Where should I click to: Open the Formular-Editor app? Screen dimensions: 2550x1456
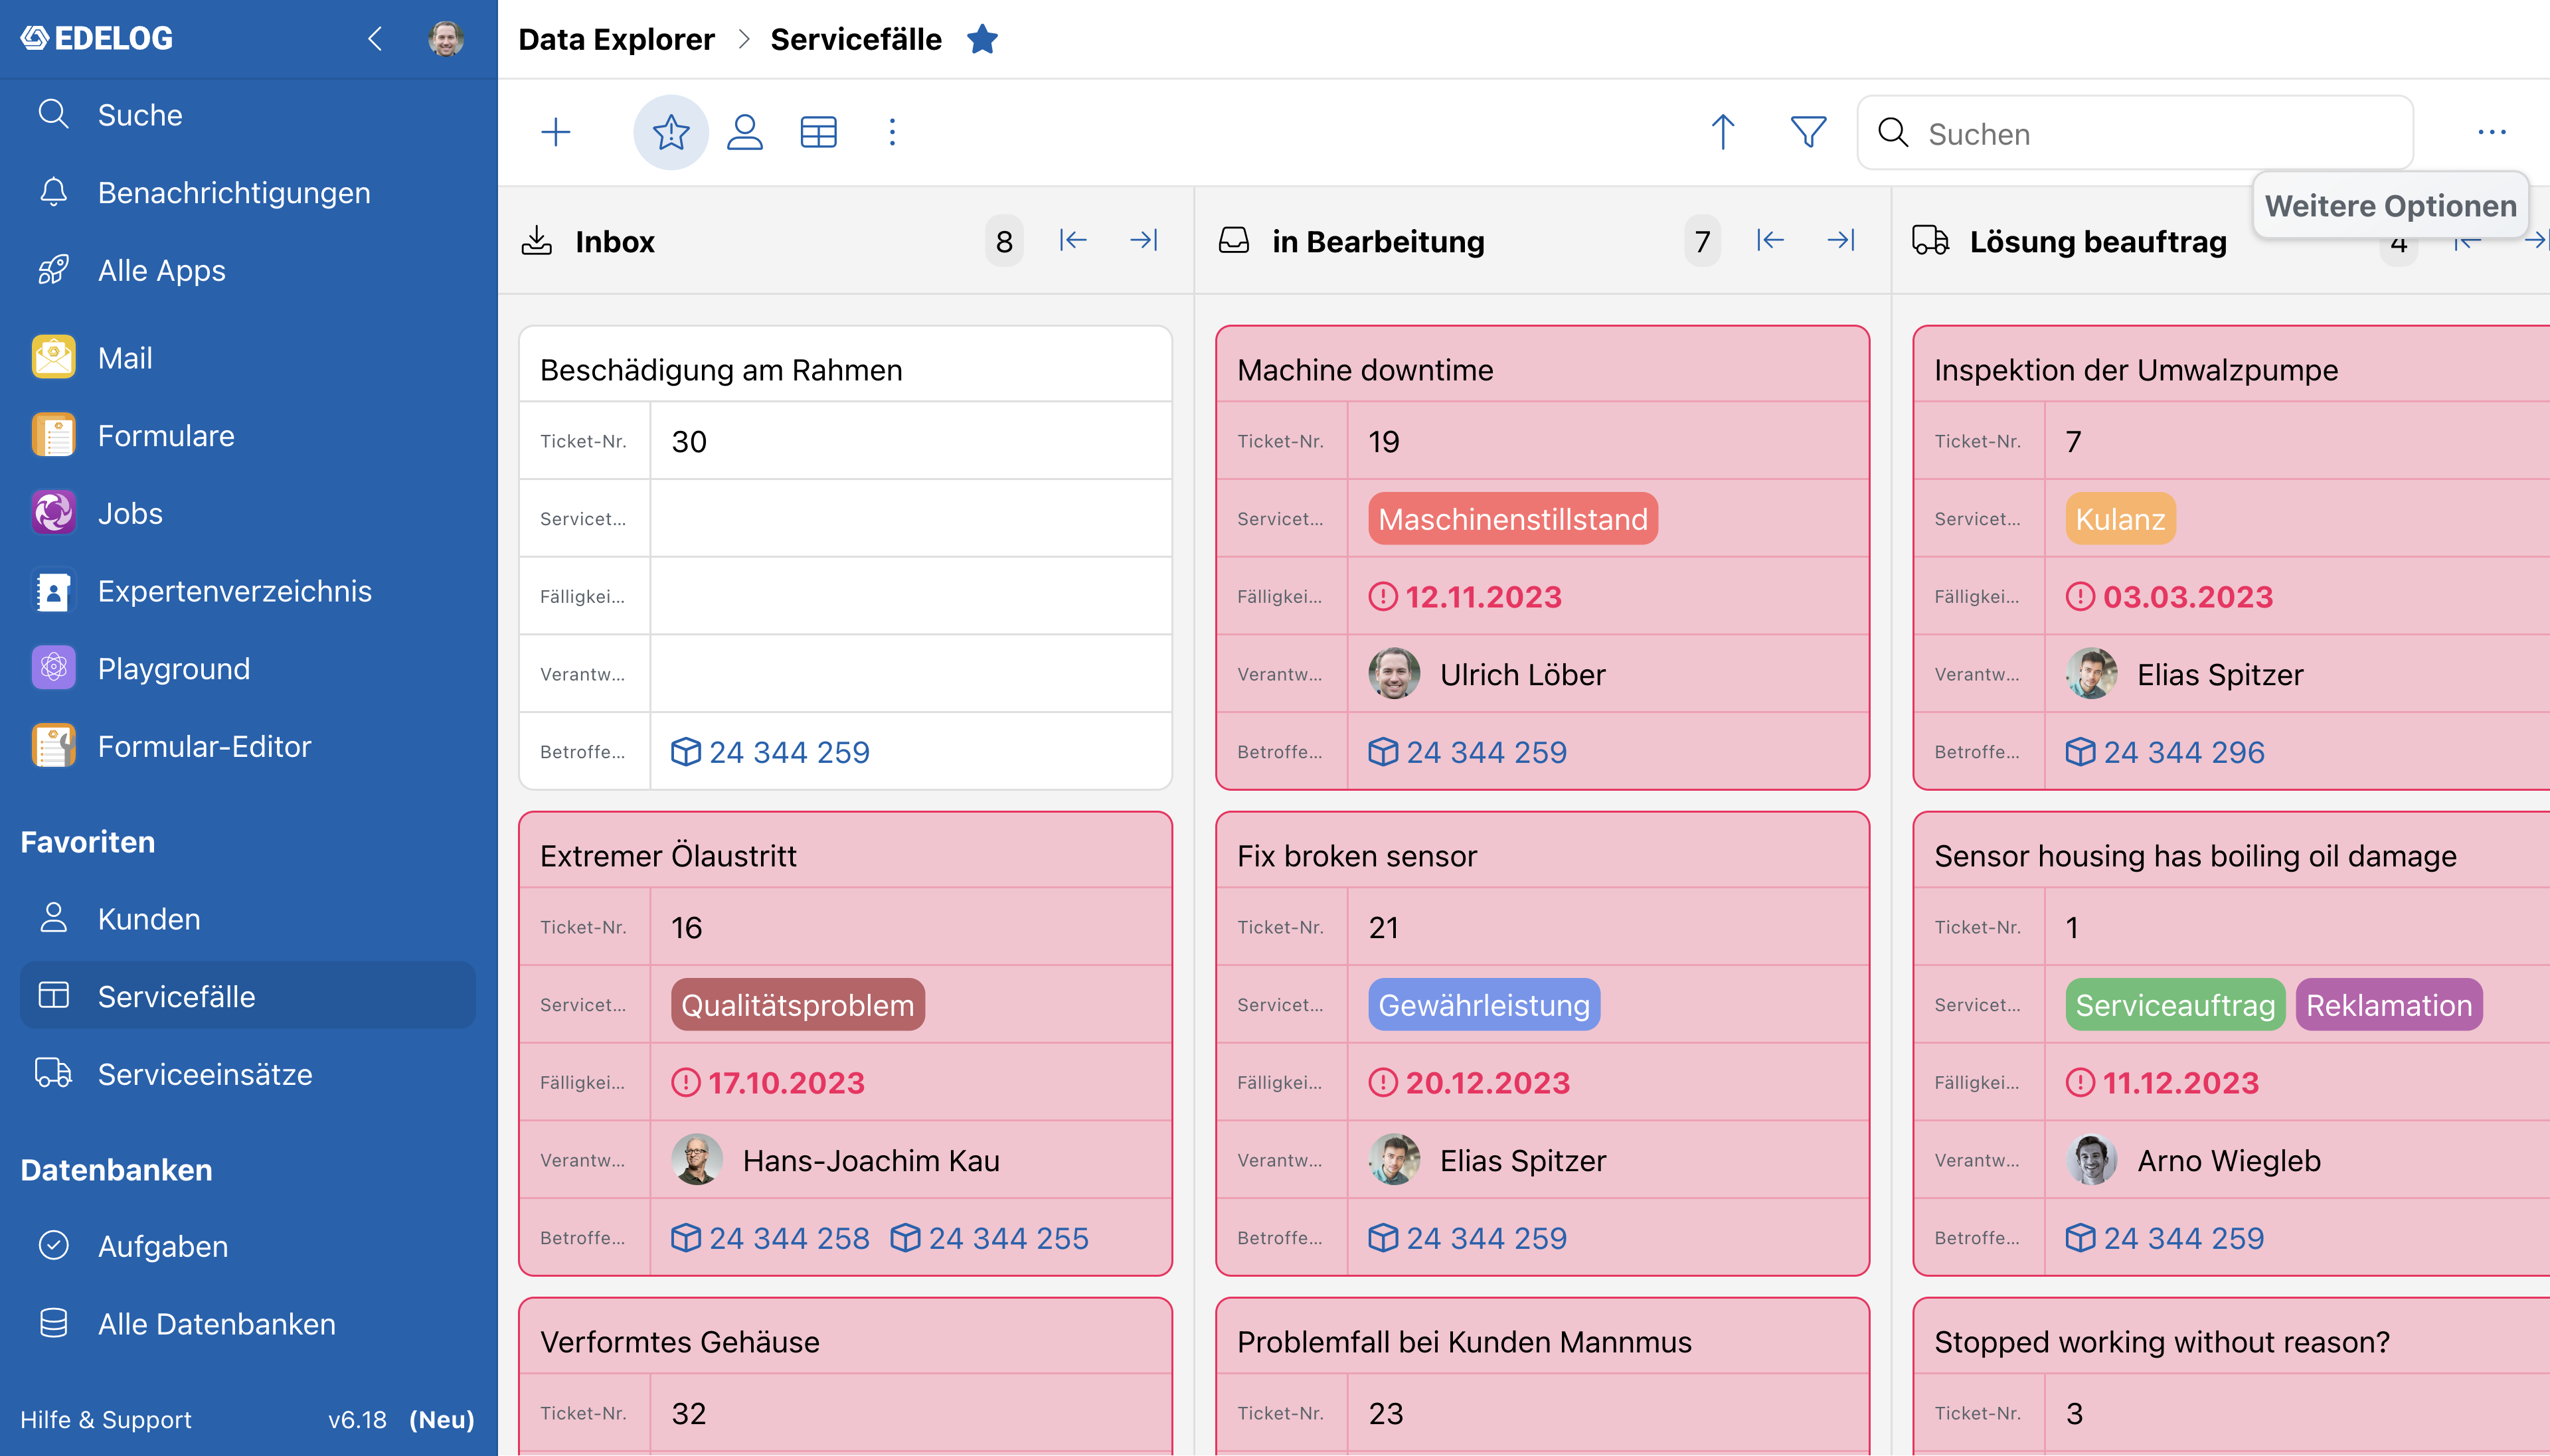(249, 746)
